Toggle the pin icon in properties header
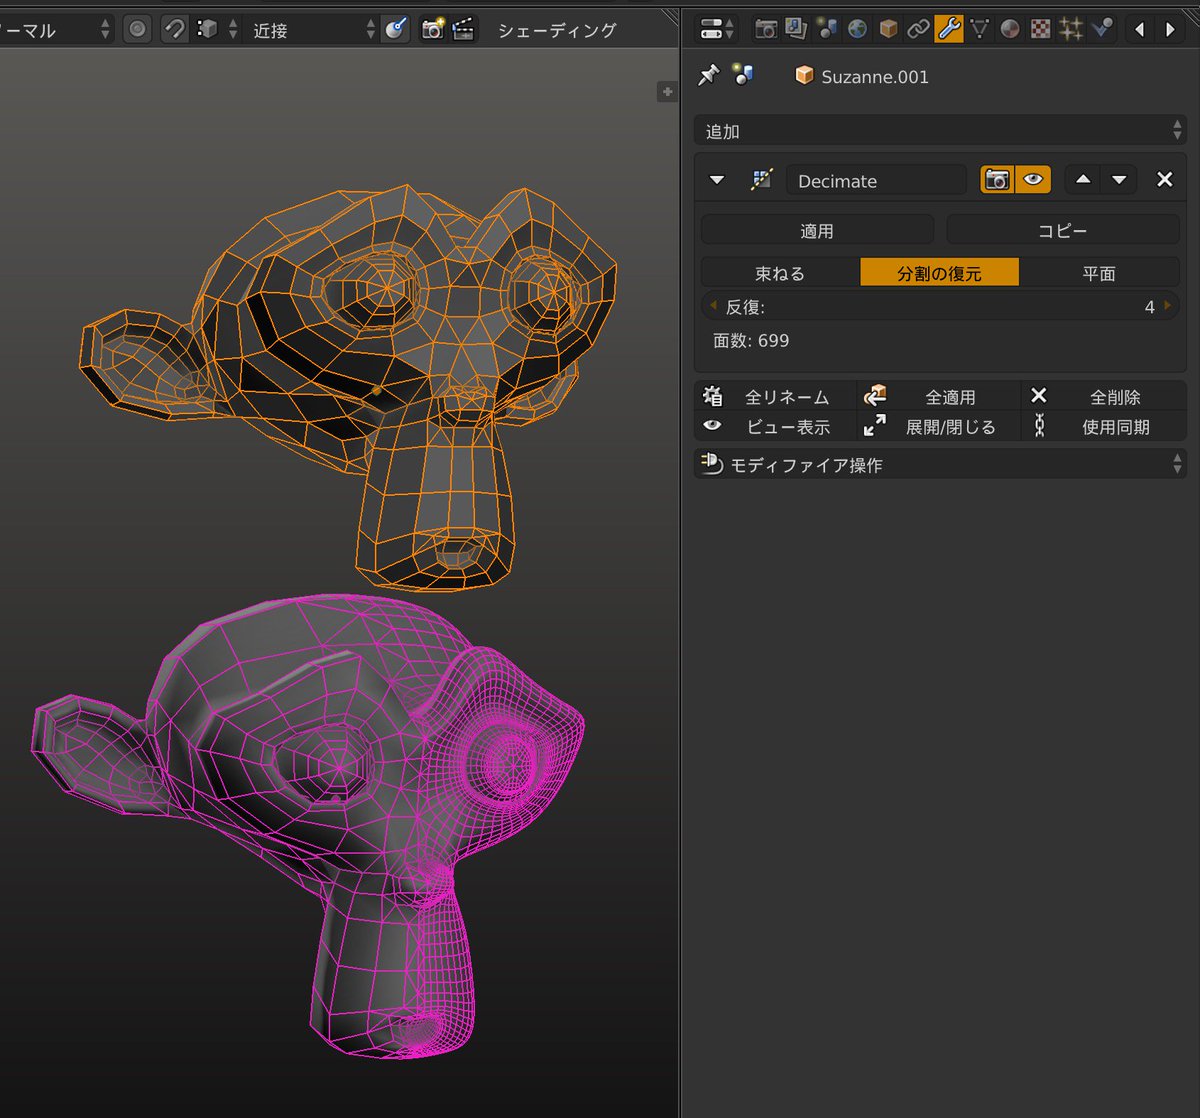This screenshot has width=1200, height=1118. pos(708,75)
